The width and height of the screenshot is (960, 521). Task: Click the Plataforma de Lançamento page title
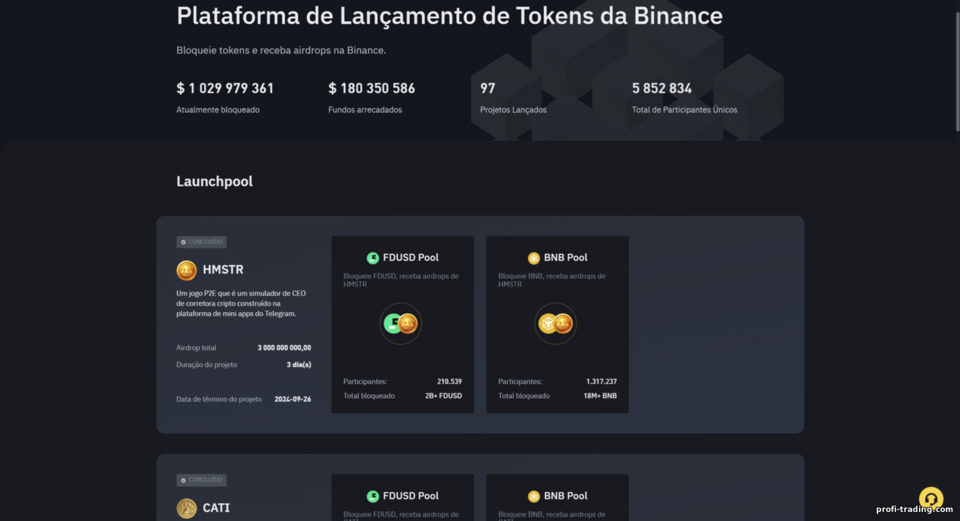[449, 15]
